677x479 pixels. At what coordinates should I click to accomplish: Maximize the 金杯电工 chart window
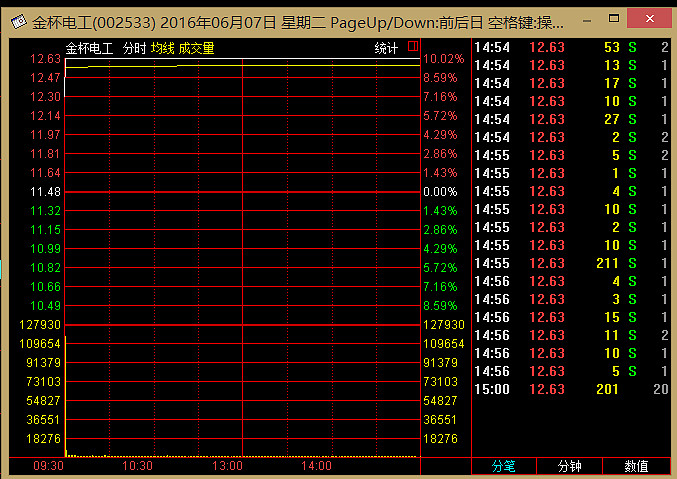pos(620,21)
